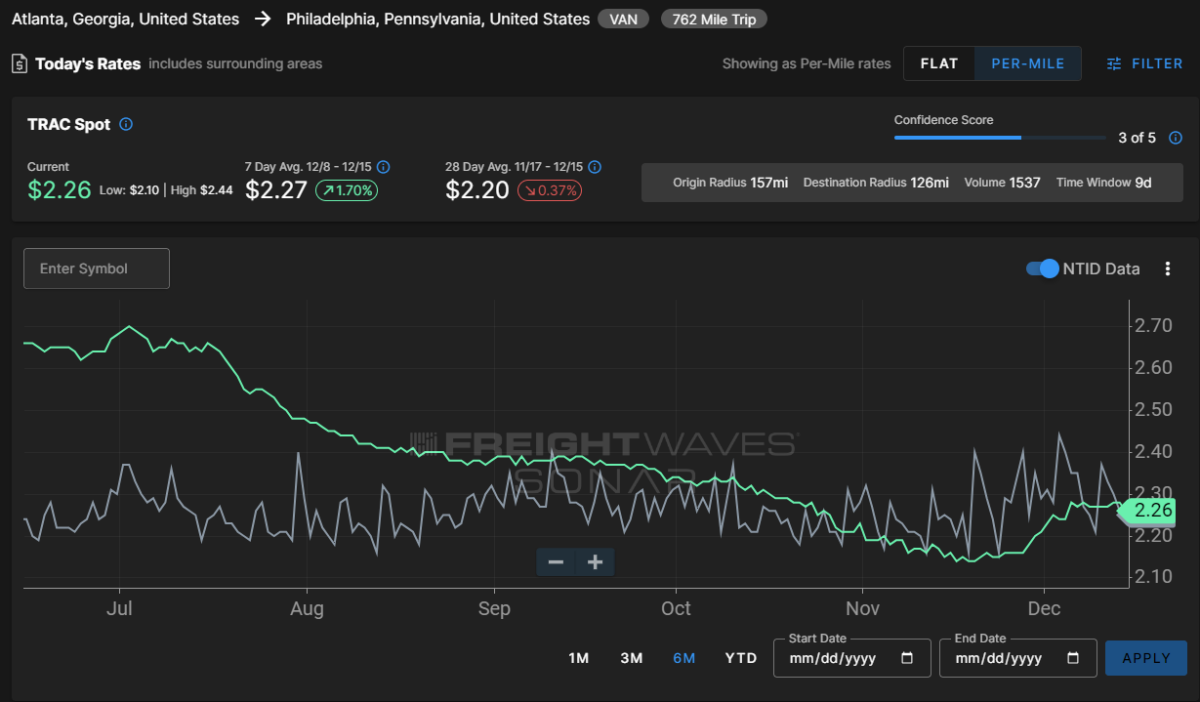The image size is (1200, 702).
Task: Click the Start Date input field
Action: tap(852, 658)
